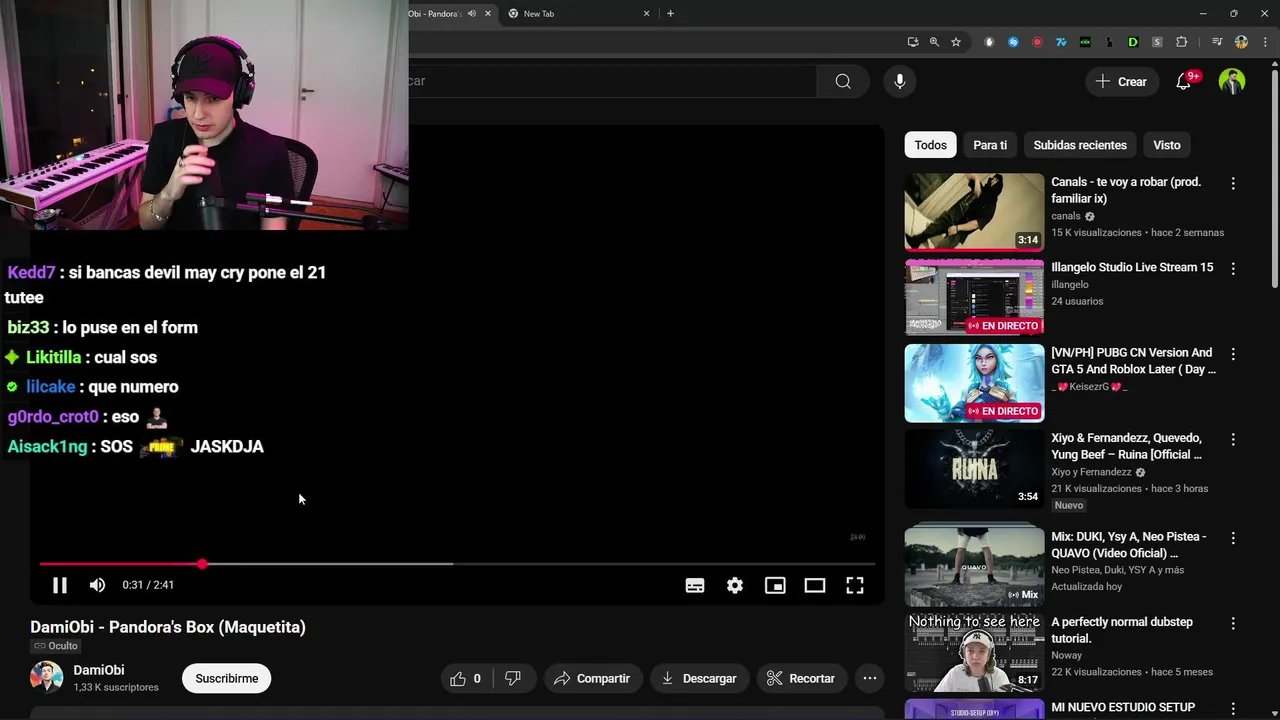The height and width of the screenshot is (720, 1280).
Task: Select the Para ti filter chip
Action: click(x=990, y=145)
